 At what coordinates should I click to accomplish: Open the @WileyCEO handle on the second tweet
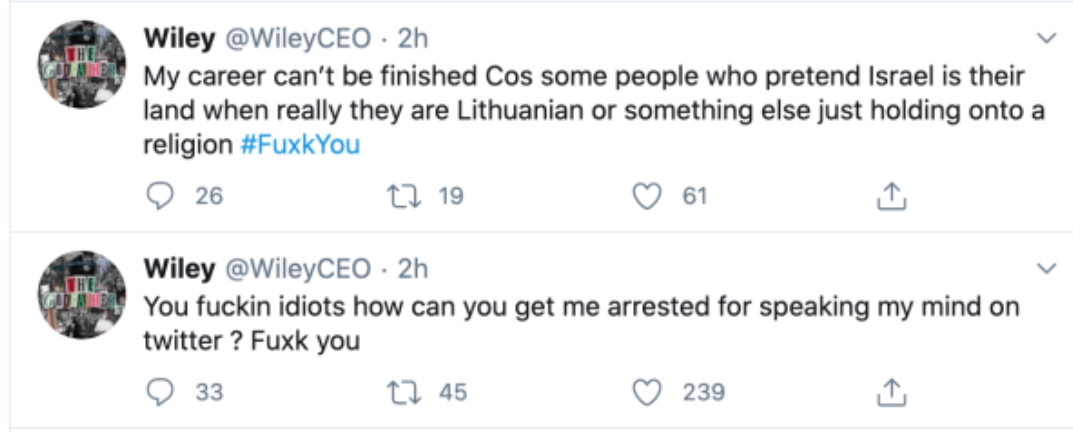[298, 269]
